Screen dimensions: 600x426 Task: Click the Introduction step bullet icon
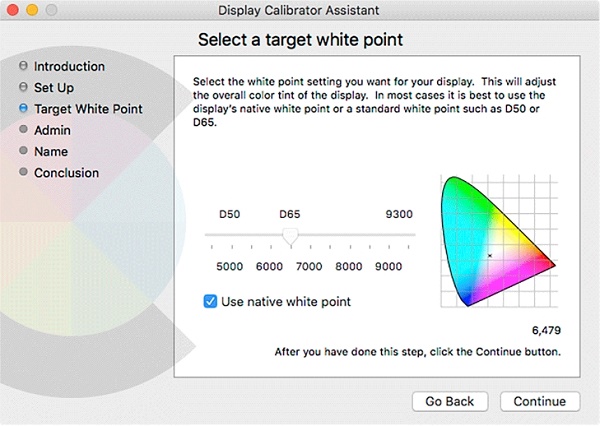click(23, 66)
